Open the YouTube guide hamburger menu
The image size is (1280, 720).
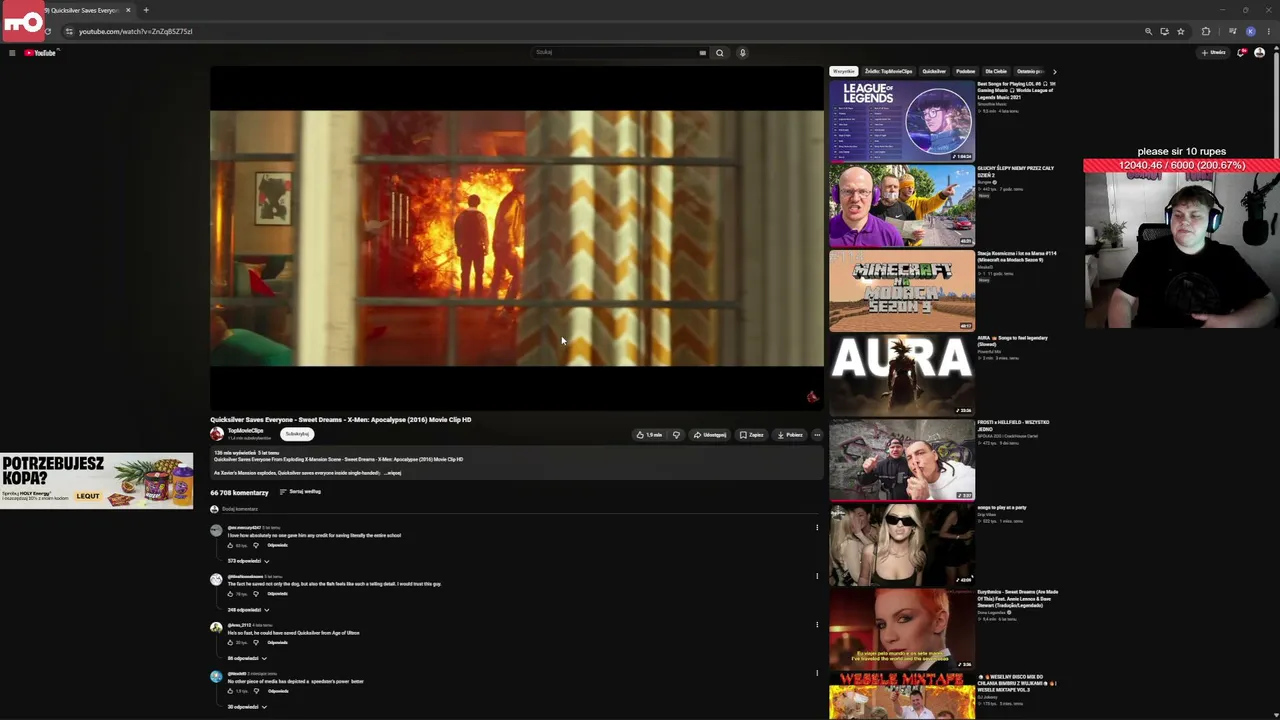pyautogui.click(x=12, y=53)
